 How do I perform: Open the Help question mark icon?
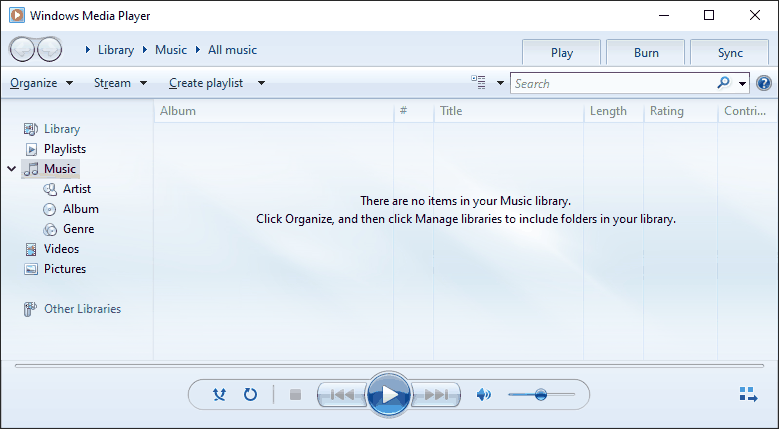[764, 83]
